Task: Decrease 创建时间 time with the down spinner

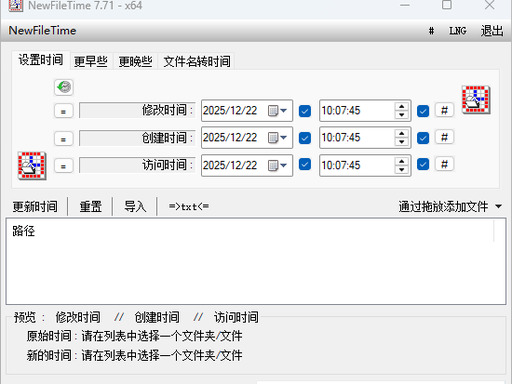Action: 402,142
